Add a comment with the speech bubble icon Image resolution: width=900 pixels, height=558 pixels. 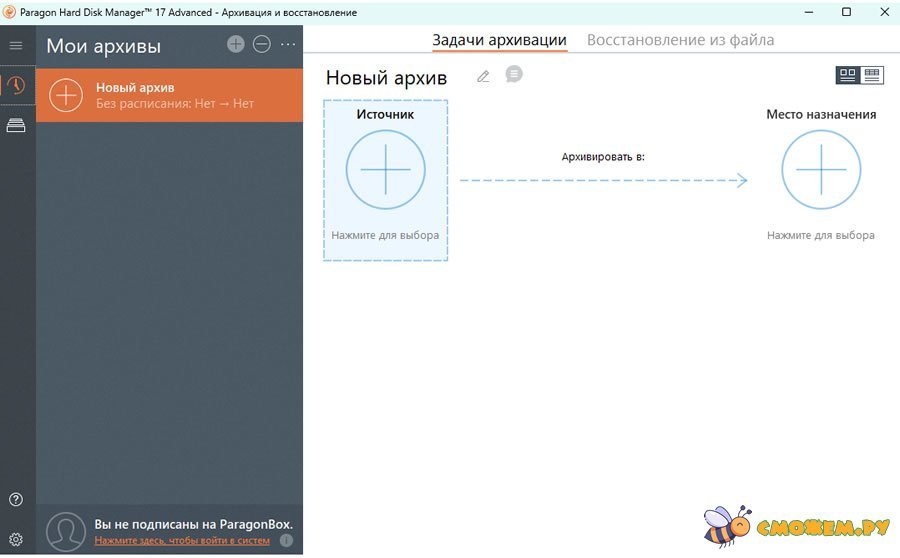[x=514, y=75]
